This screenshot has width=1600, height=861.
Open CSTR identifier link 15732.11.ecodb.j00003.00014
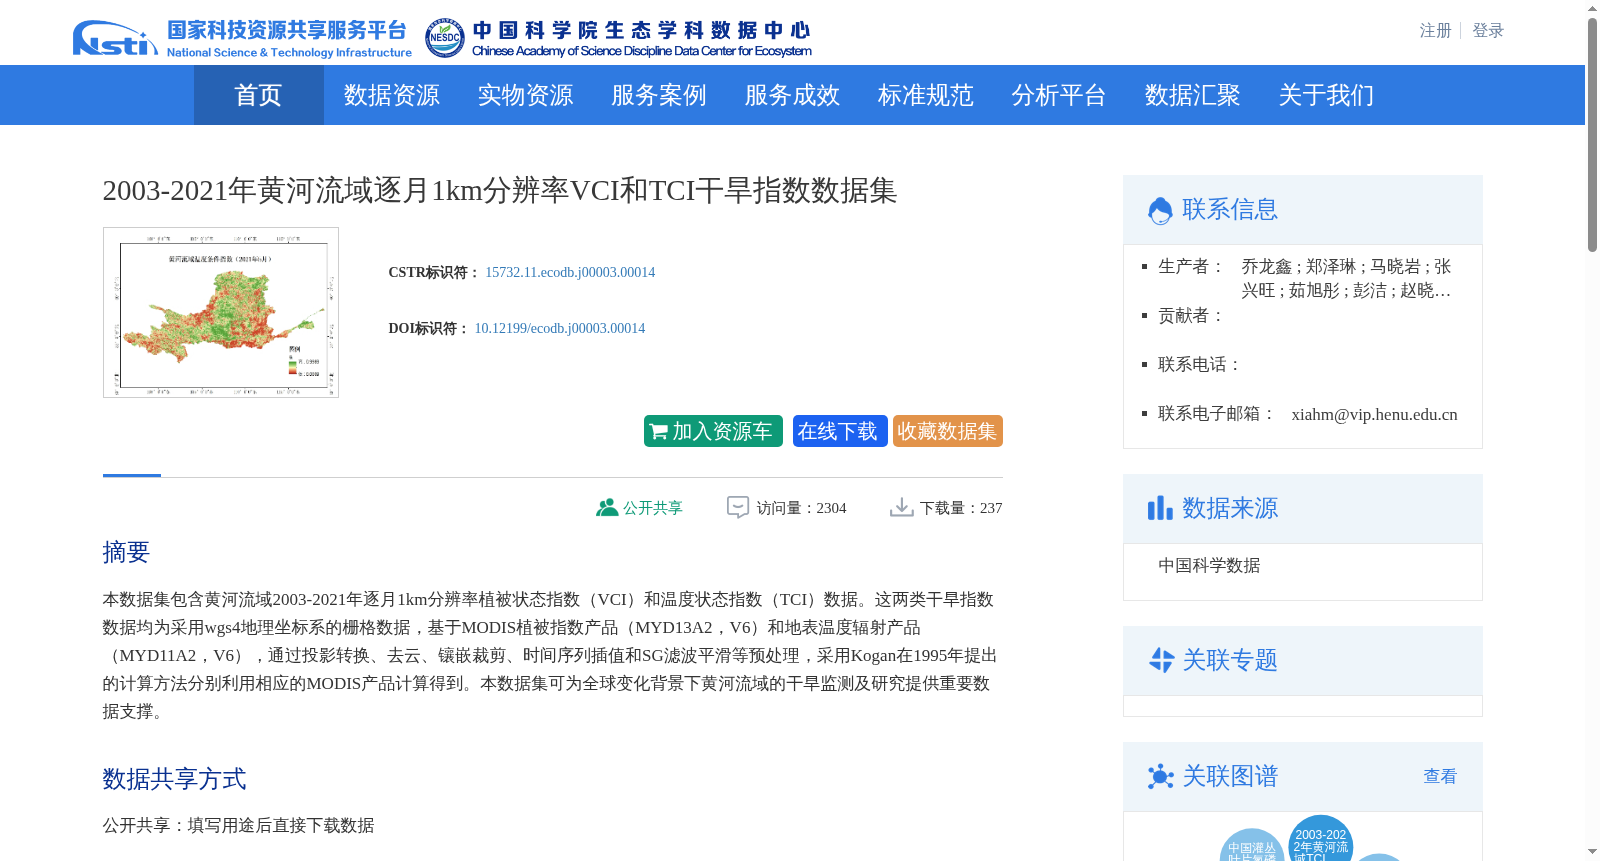click(570, 272)
